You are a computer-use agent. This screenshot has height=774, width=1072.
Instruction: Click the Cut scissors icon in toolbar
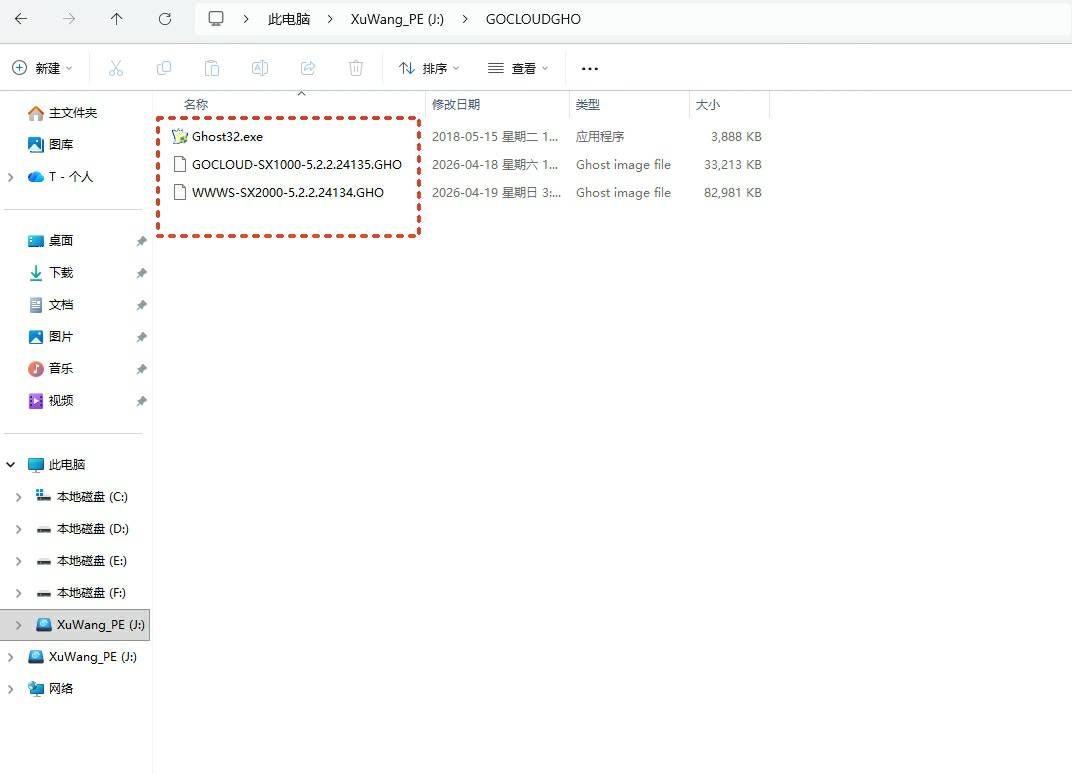pos(115,68)
